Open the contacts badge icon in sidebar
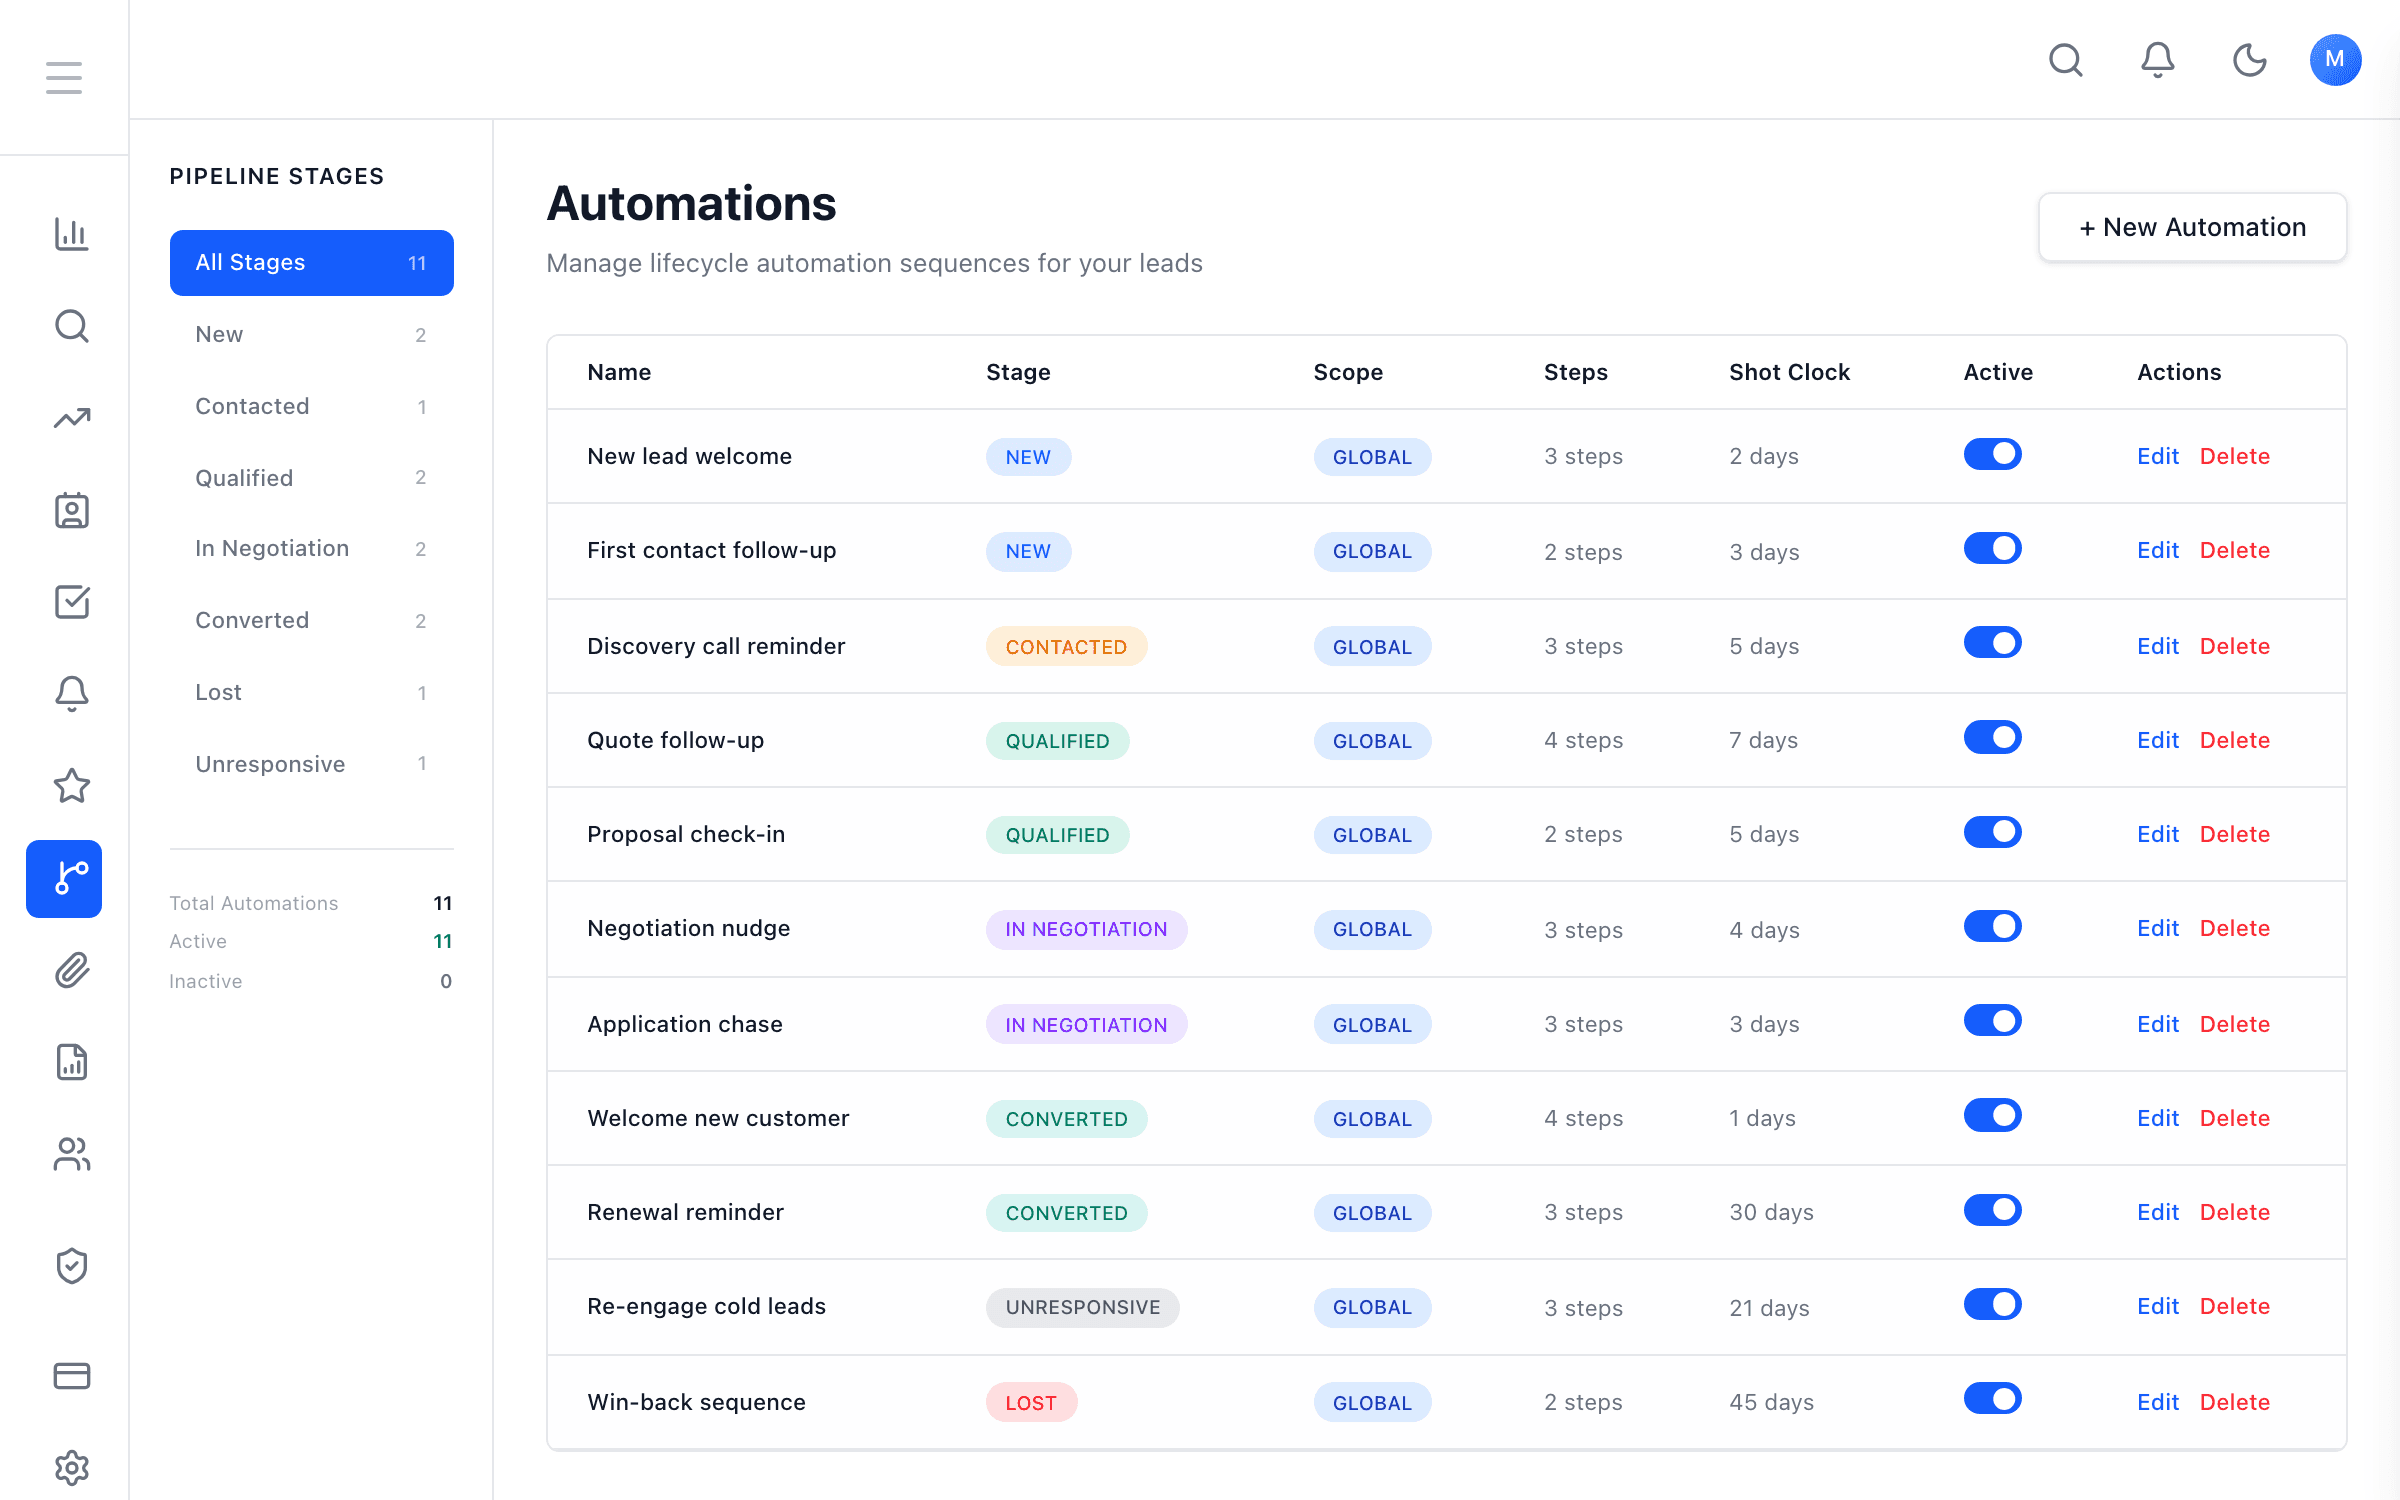This screenshot has height=1500, width=2400. pos(71,510)
